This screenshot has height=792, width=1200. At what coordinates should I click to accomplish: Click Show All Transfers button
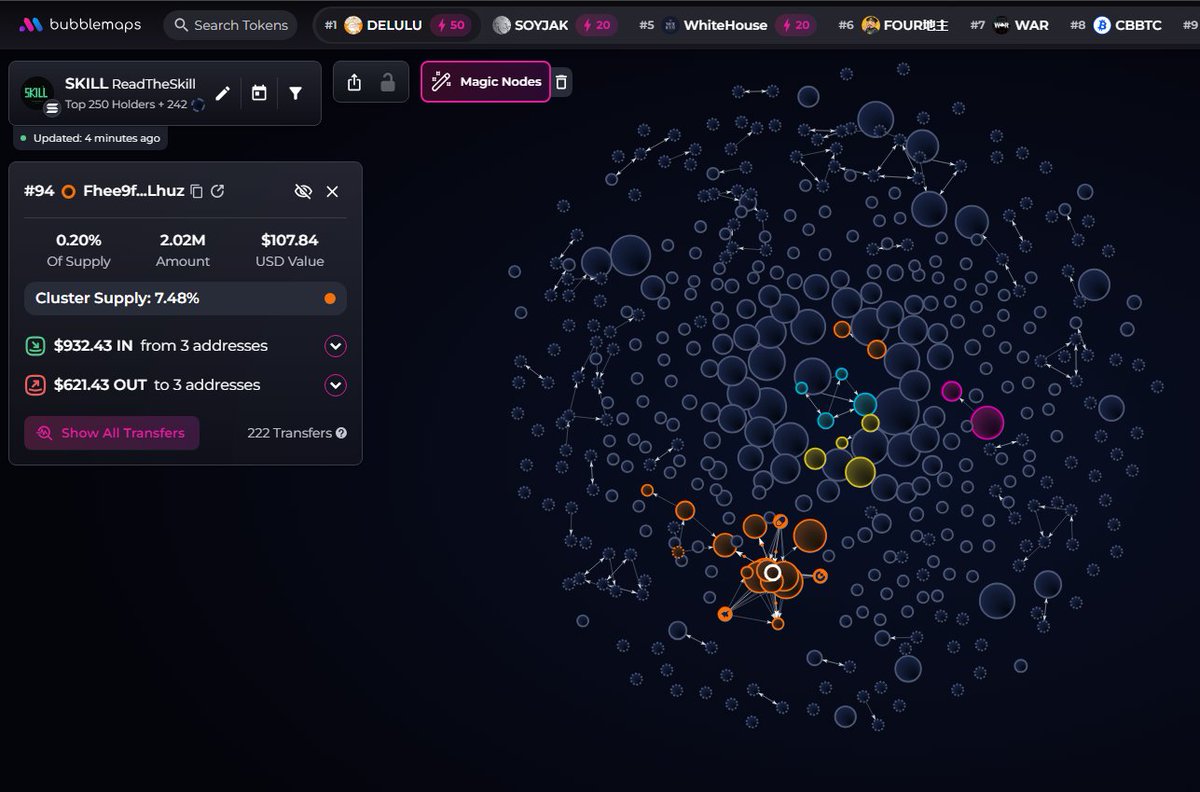(x=112, y=433)
